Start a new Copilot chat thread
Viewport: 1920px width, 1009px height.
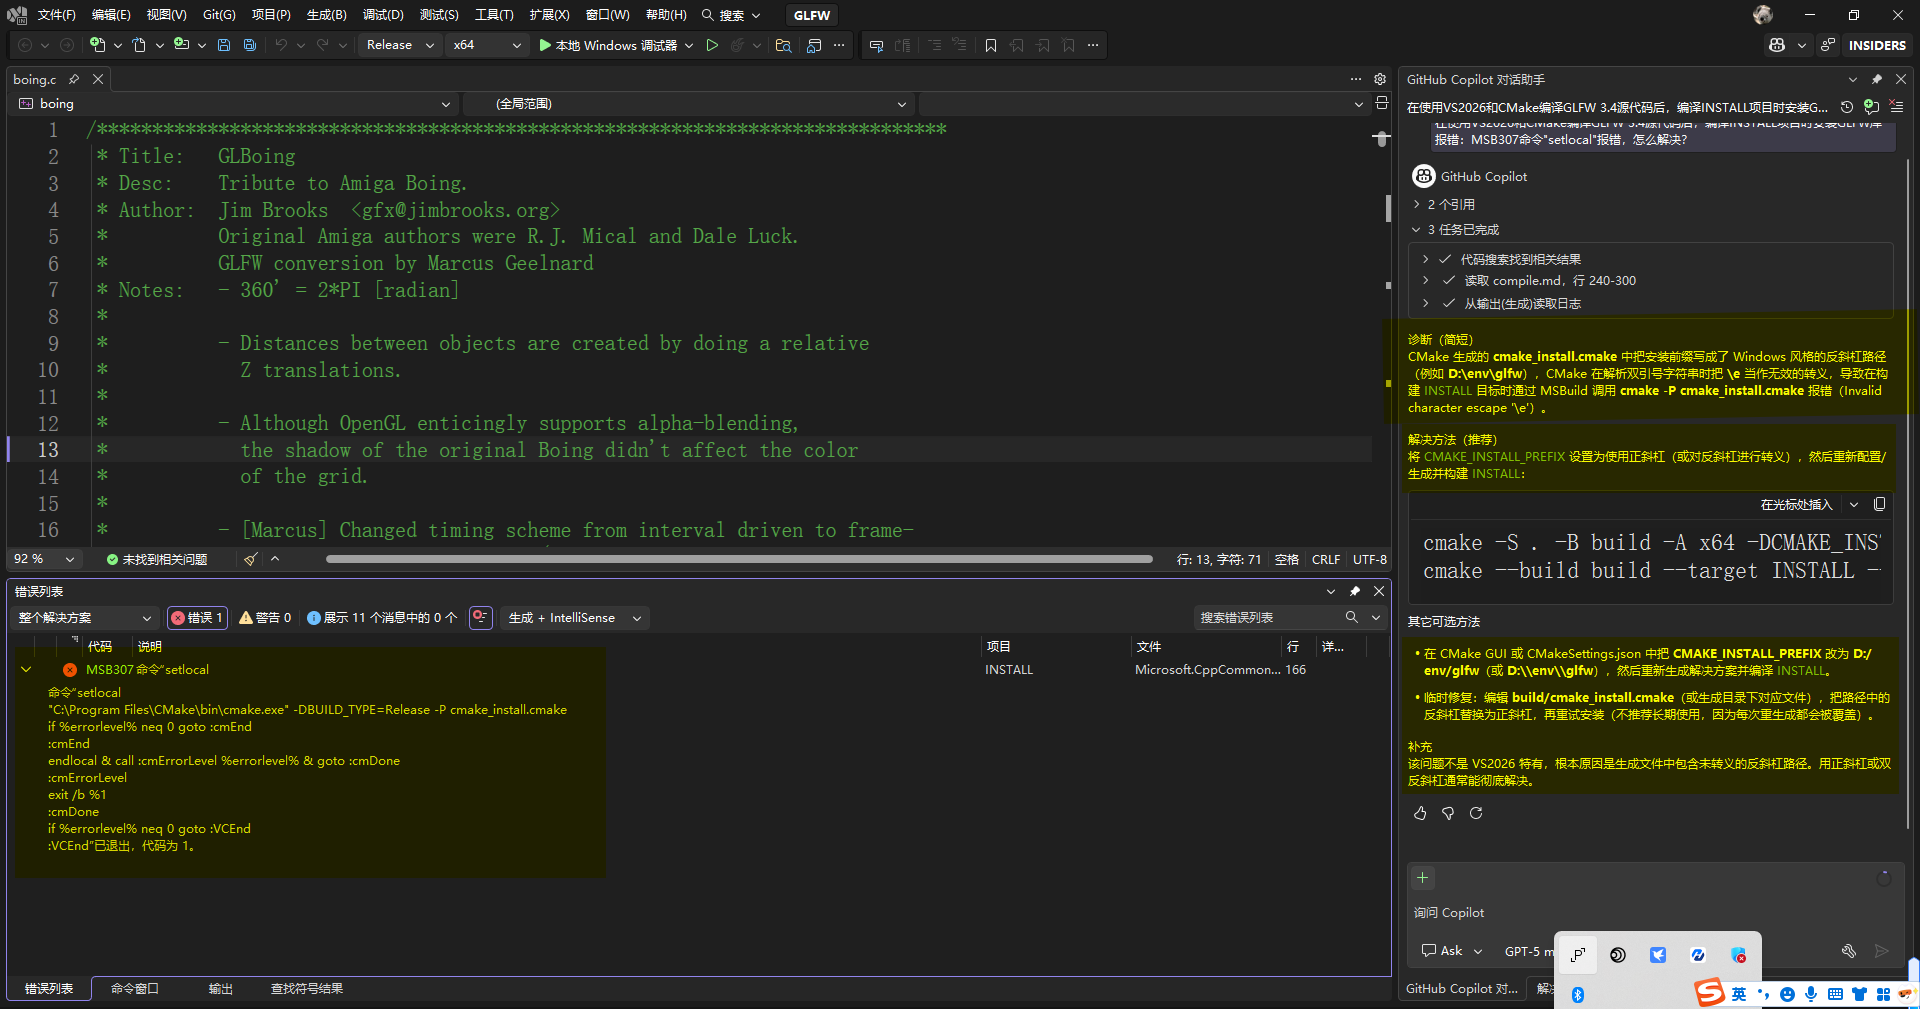coord(1871,107)
